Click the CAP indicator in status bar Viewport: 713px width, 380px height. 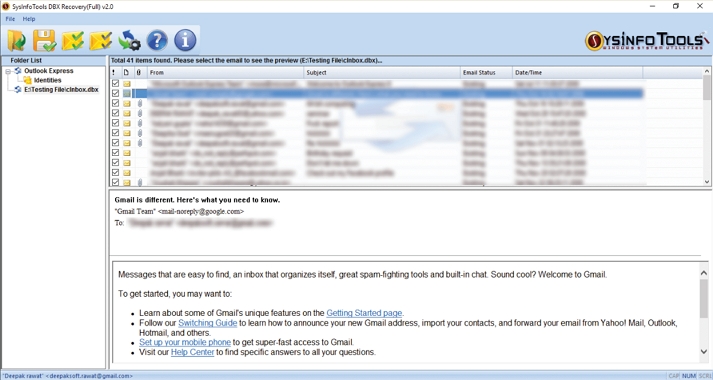point(673,376)
